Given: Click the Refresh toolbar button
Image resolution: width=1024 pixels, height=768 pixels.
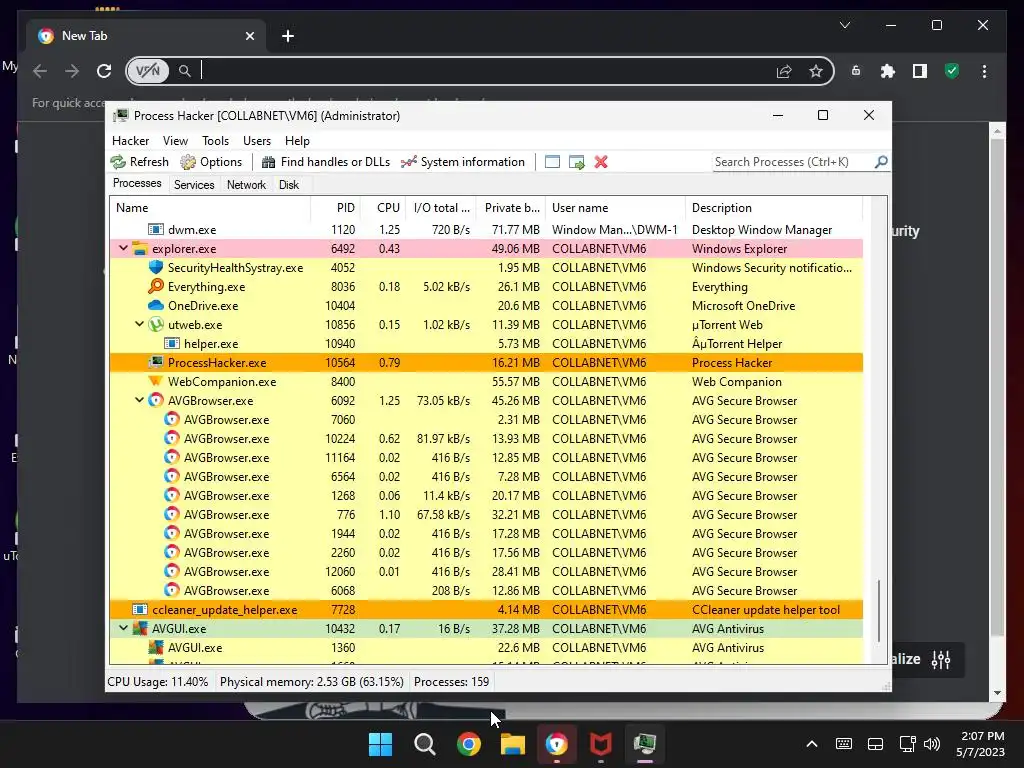Looking at the screenshot, I should [x=140, y=162].
